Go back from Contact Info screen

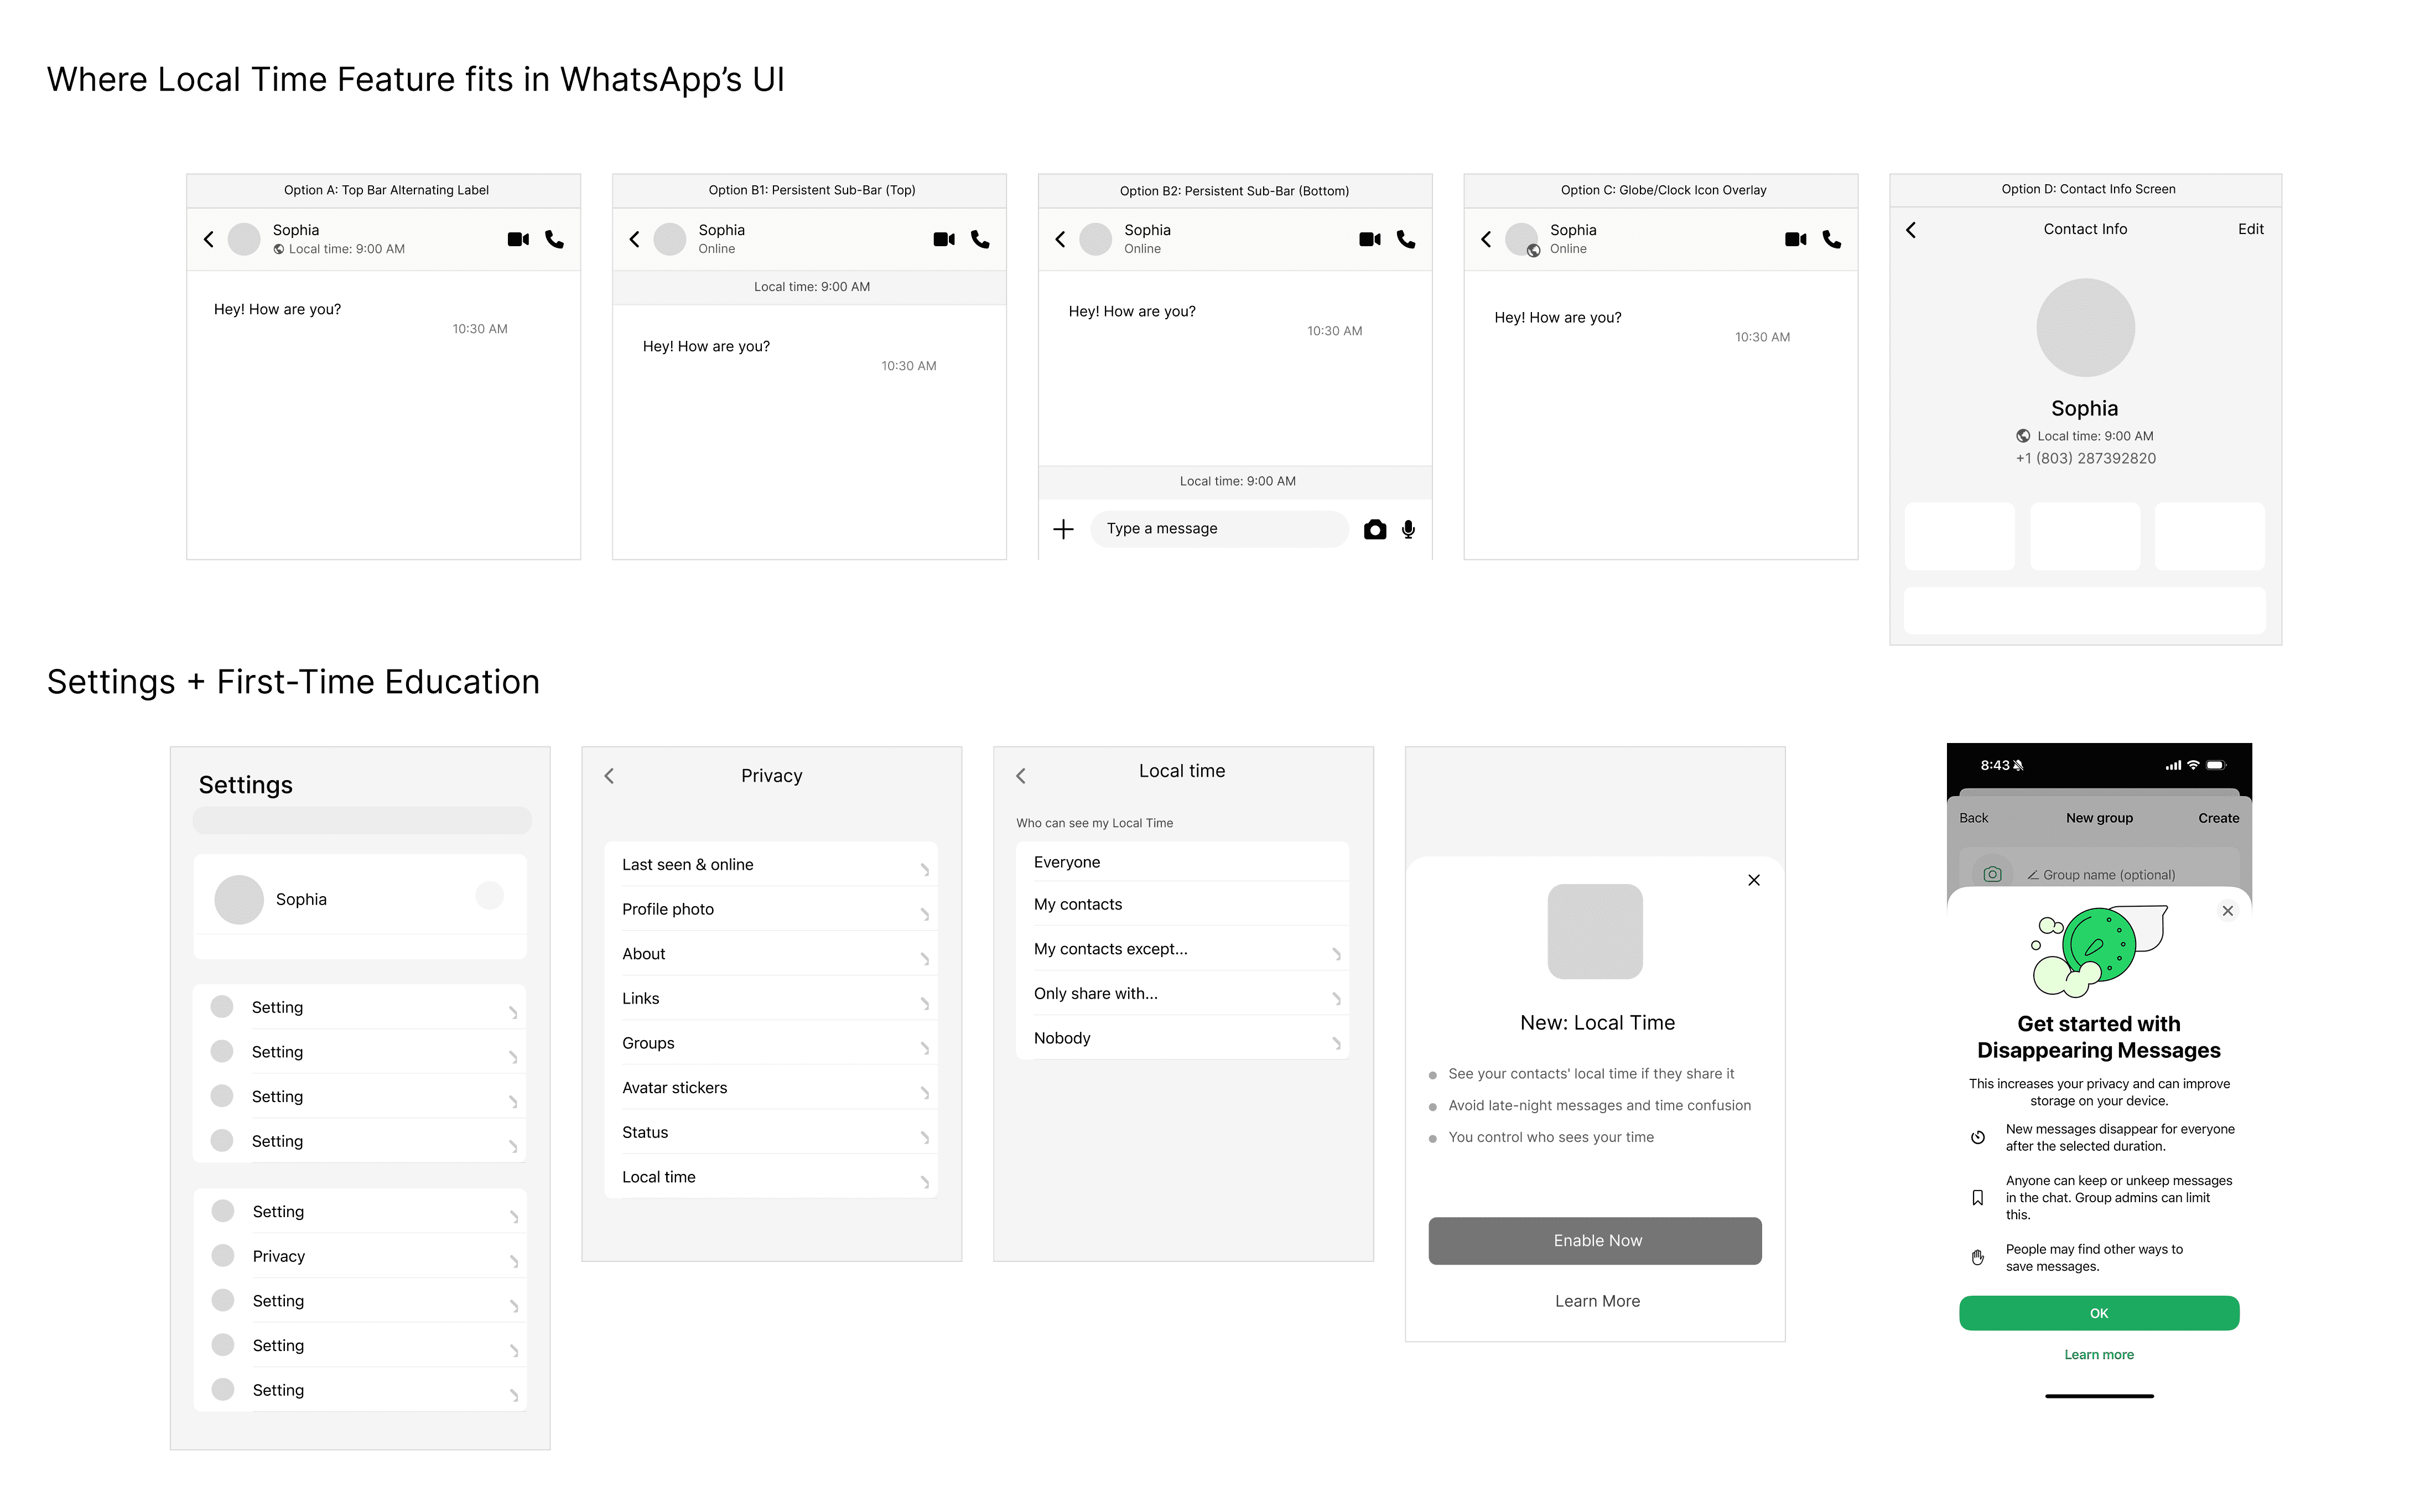[1911, 230]
